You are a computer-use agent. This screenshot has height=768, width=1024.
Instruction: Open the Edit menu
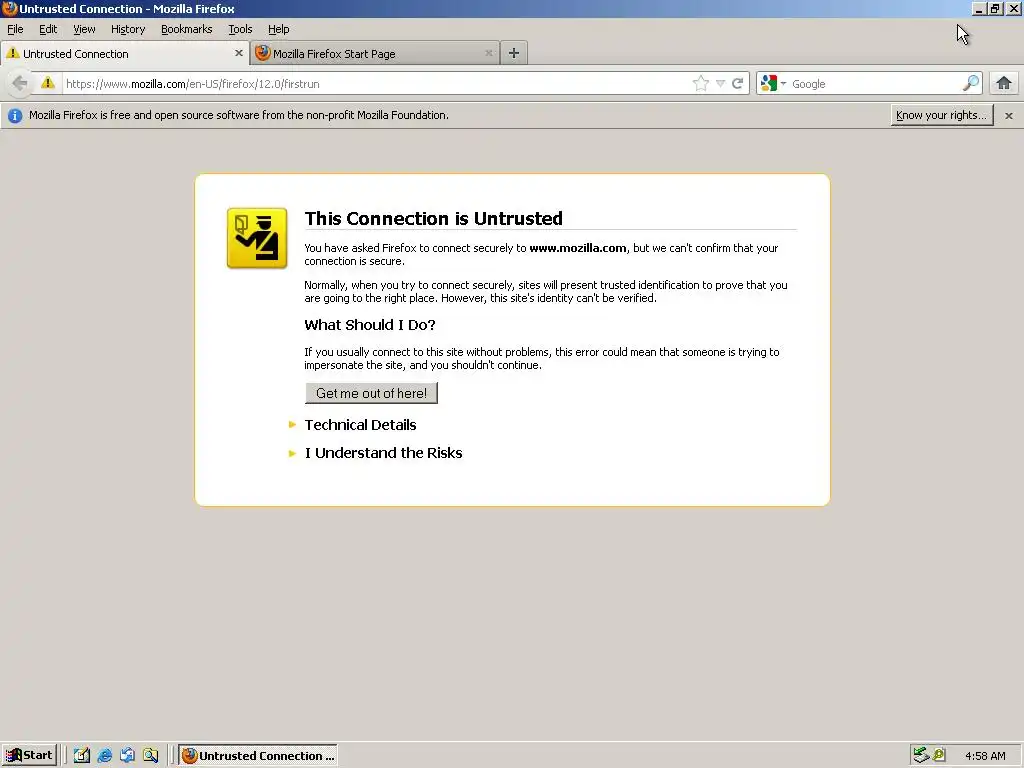tap(48, 29)
